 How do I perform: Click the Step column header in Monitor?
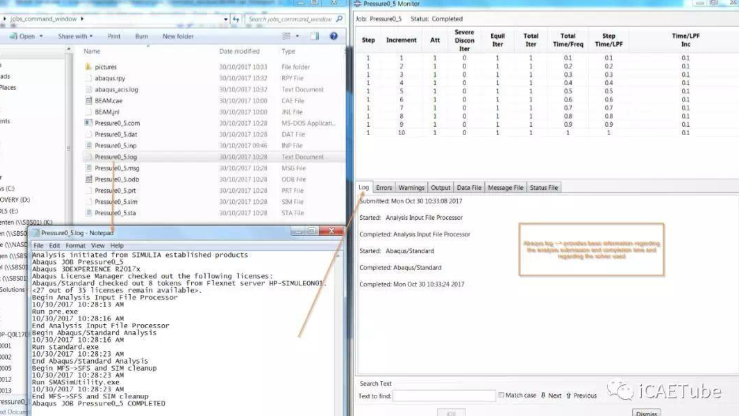[368, 40]
